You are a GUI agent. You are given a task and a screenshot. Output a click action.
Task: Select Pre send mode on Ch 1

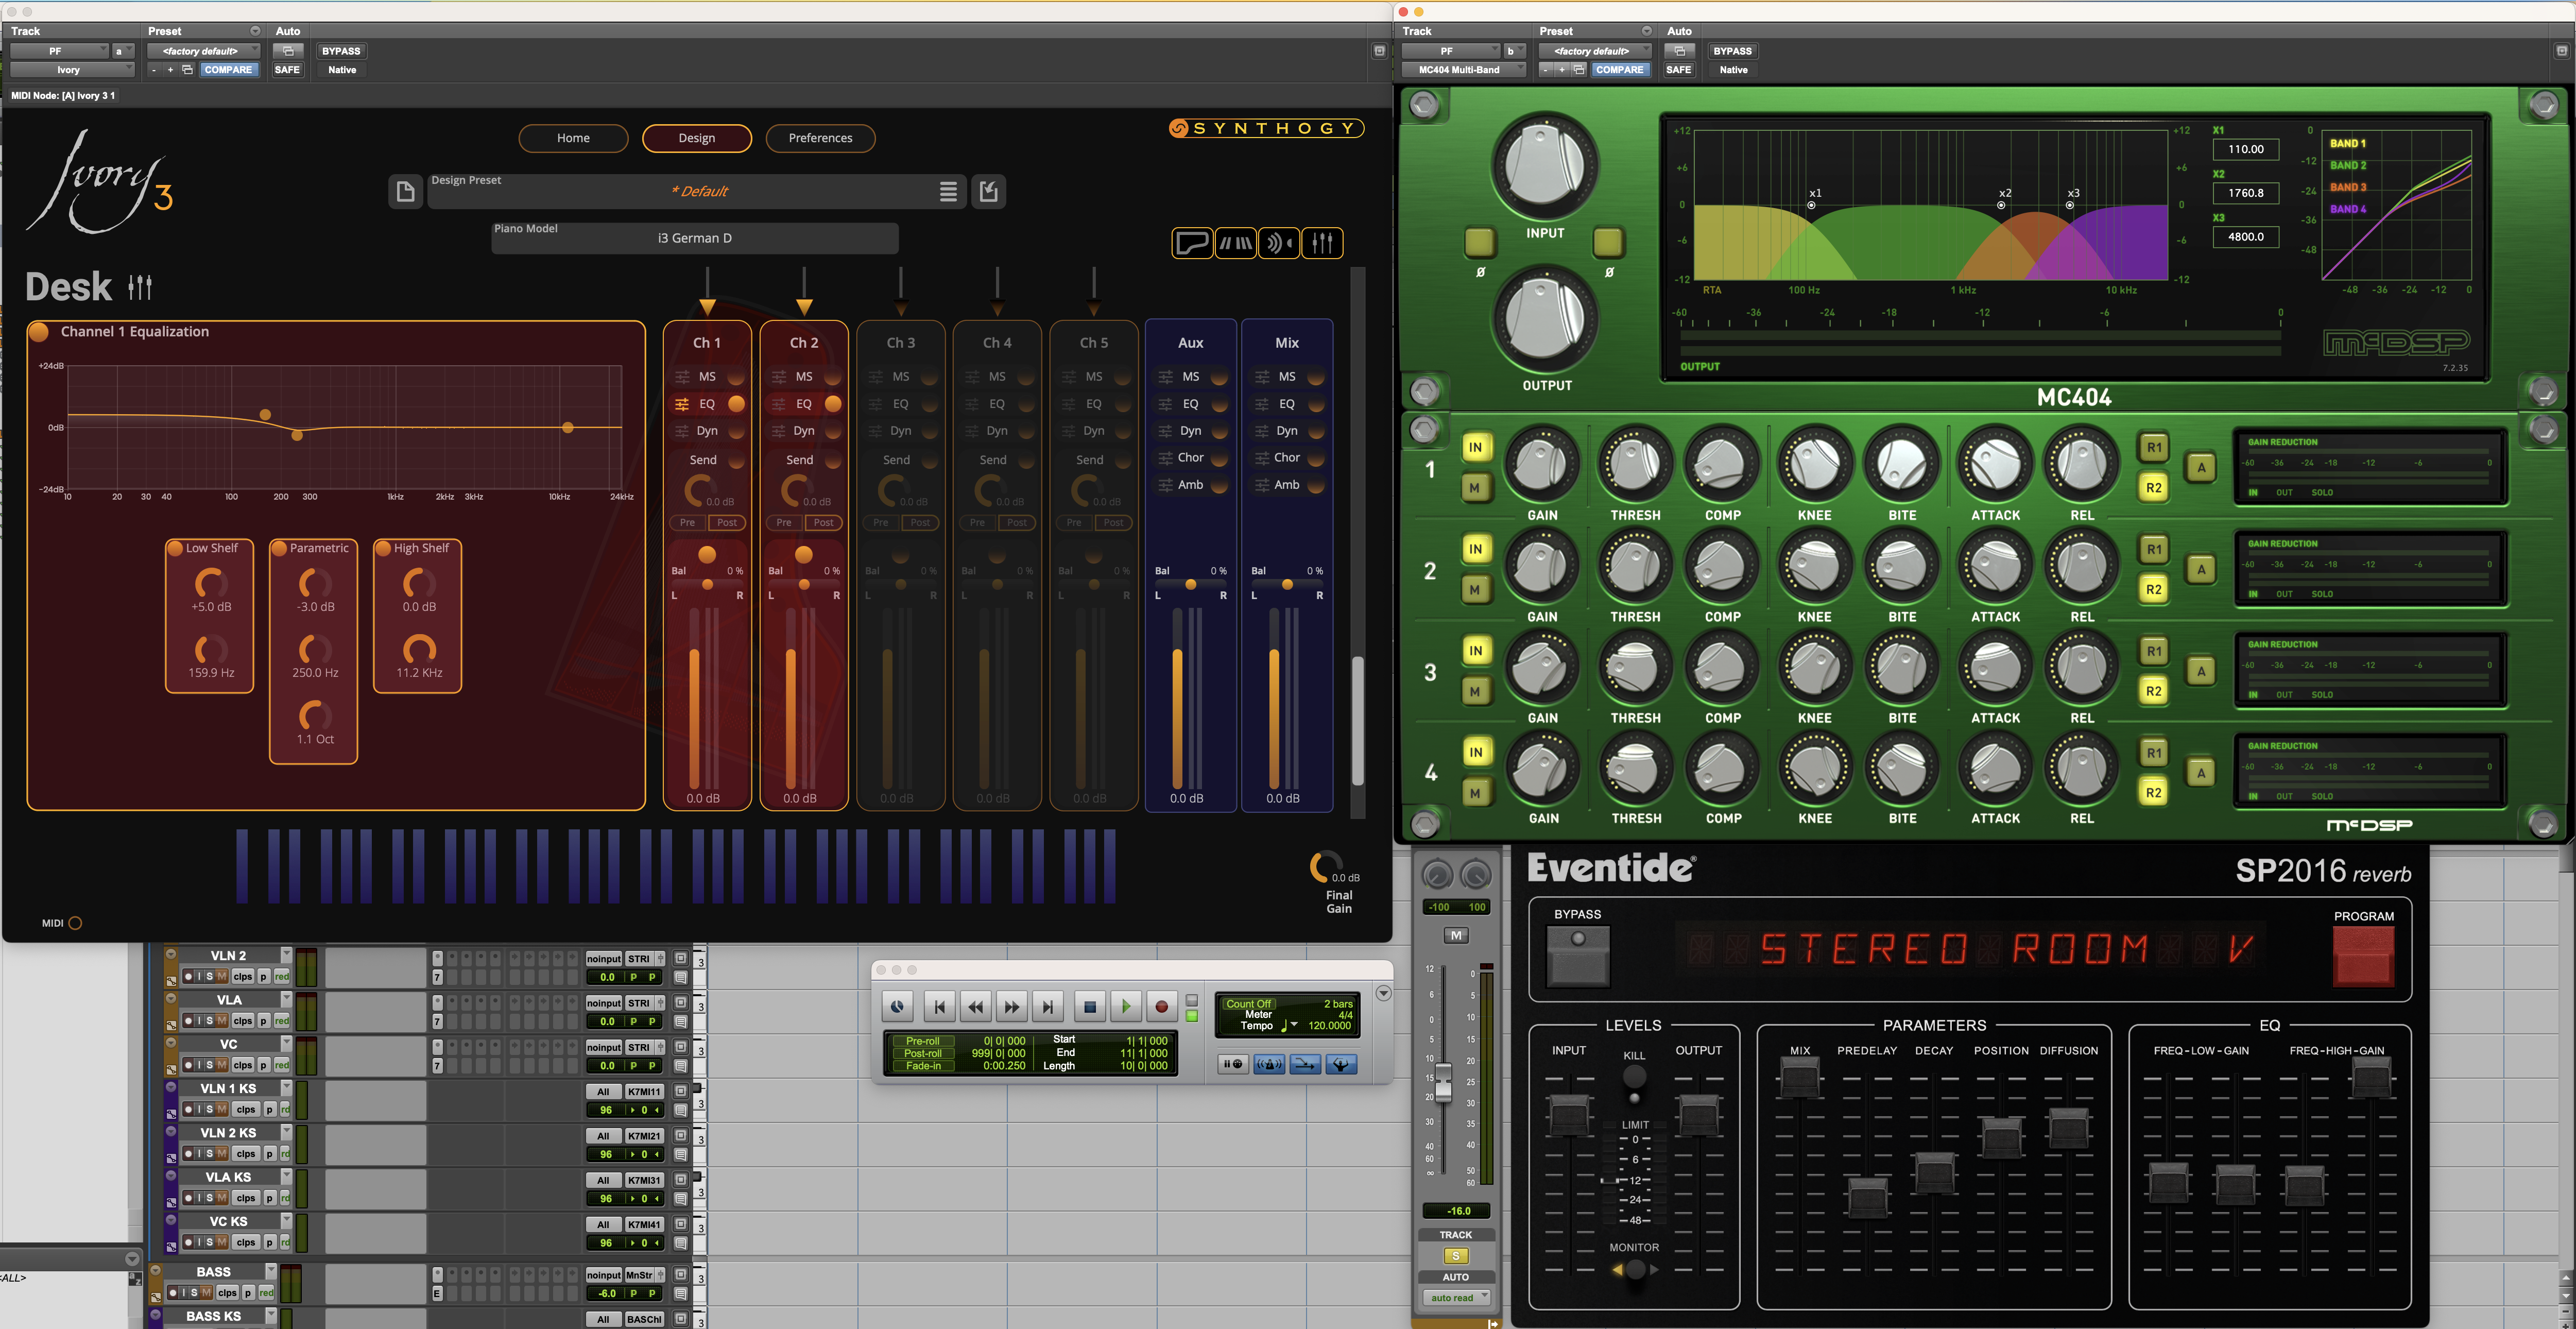click(688, 523)
